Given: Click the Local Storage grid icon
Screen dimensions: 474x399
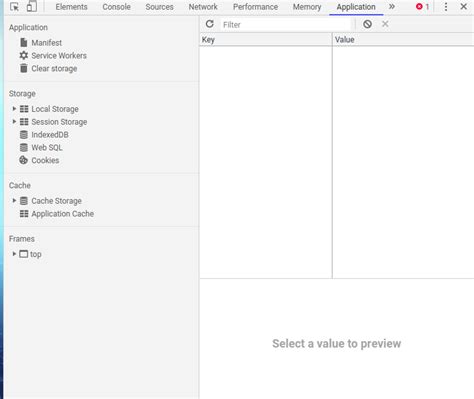Looking at the screenshot, I should [x=24, y=109].
